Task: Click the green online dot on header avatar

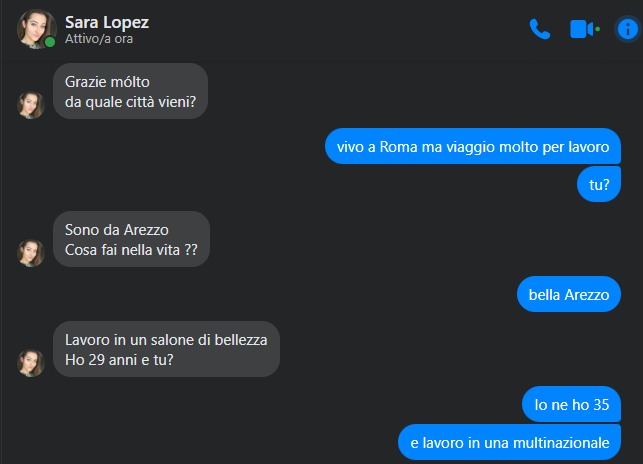Action: (50, 42)
